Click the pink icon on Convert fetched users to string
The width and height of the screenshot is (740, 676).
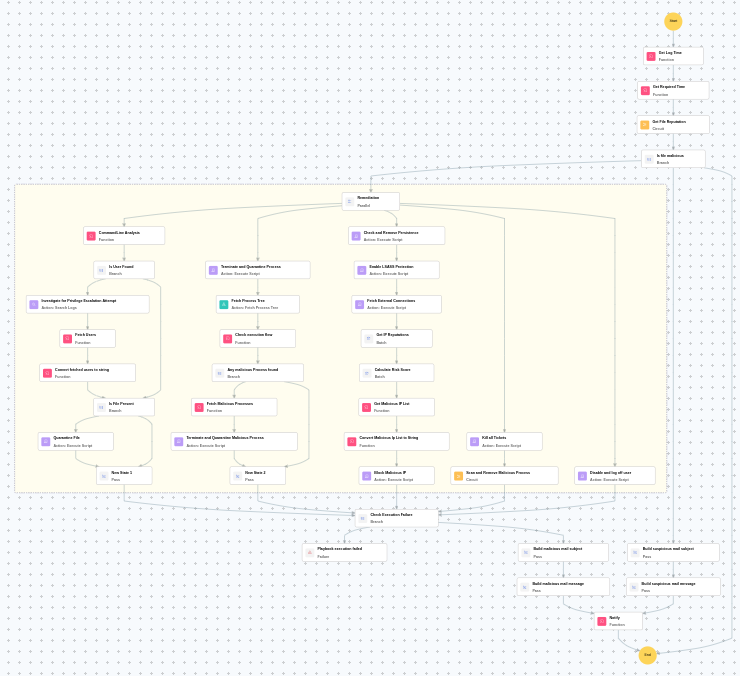tap(47, 373)
